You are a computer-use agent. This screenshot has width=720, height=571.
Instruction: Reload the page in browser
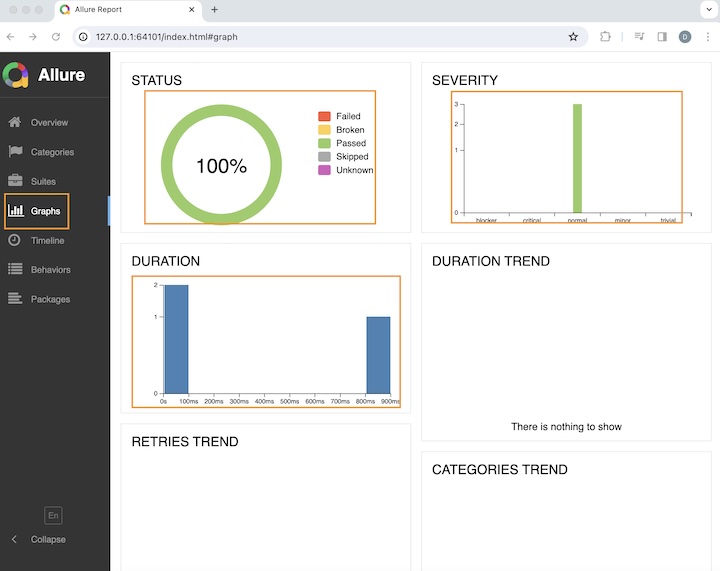click(x=56, y=37)
